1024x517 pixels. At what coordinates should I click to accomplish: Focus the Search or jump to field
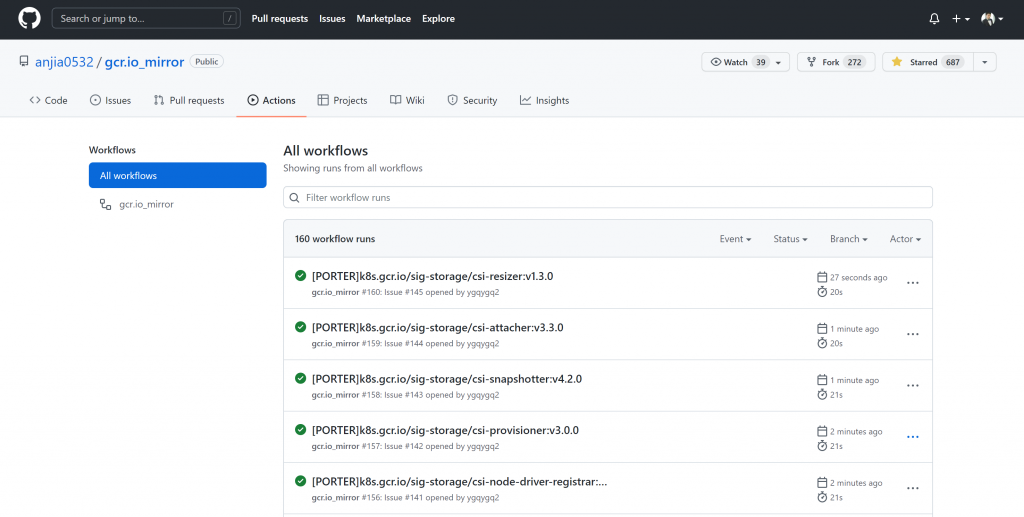click(x=146, y=18)
